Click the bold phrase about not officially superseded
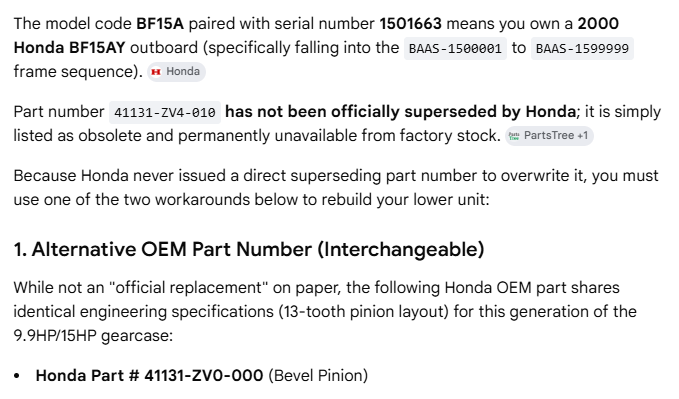The image size is (679, 399). (x=401, y=112)
